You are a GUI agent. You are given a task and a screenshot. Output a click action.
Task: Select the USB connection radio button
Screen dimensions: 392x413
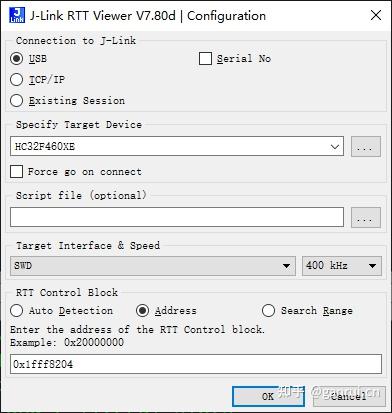16,59
